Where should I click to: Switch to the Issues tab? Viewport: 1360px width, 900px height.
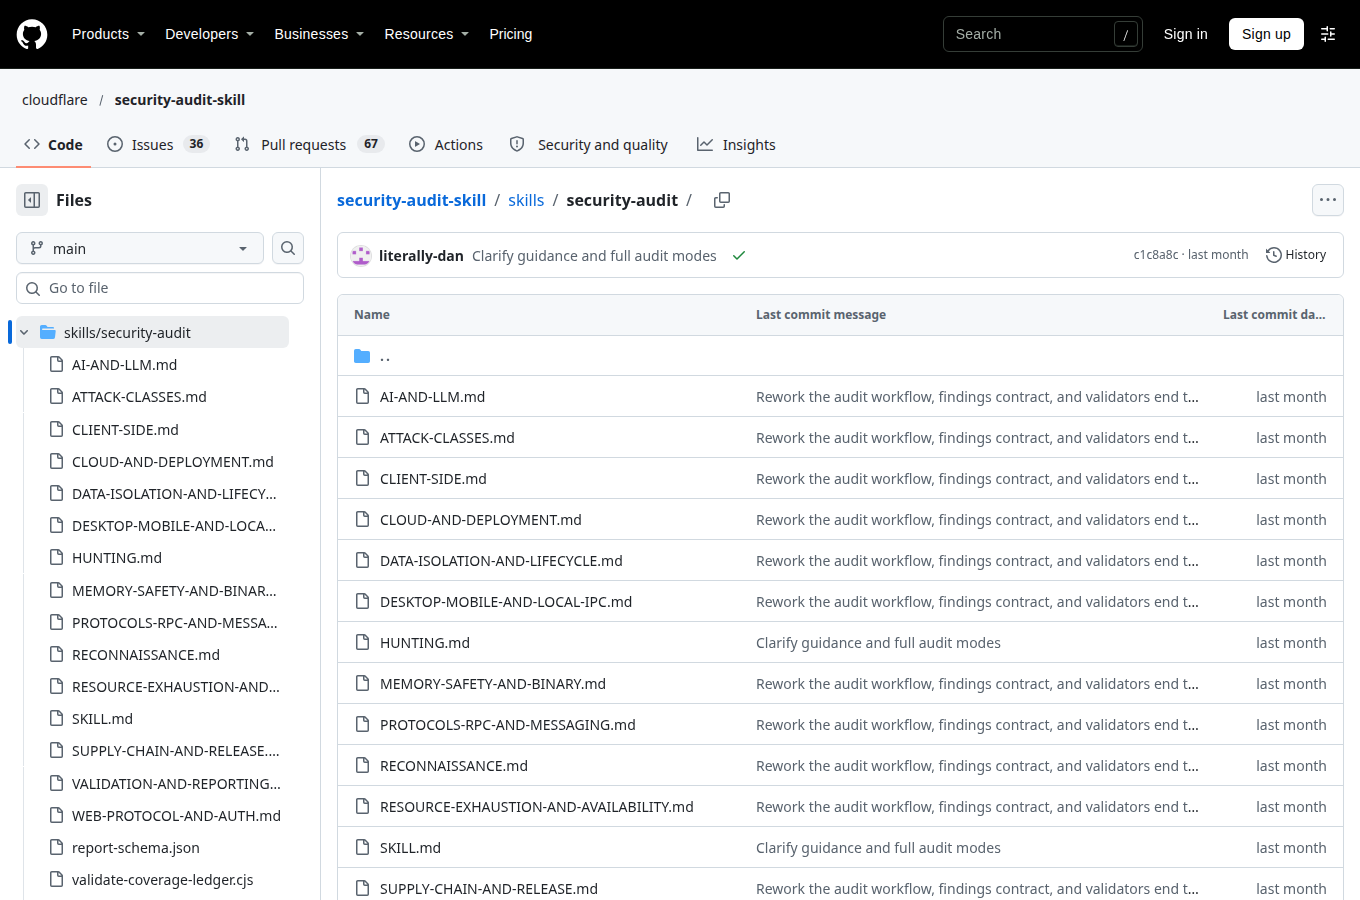[x=157, y=144]
